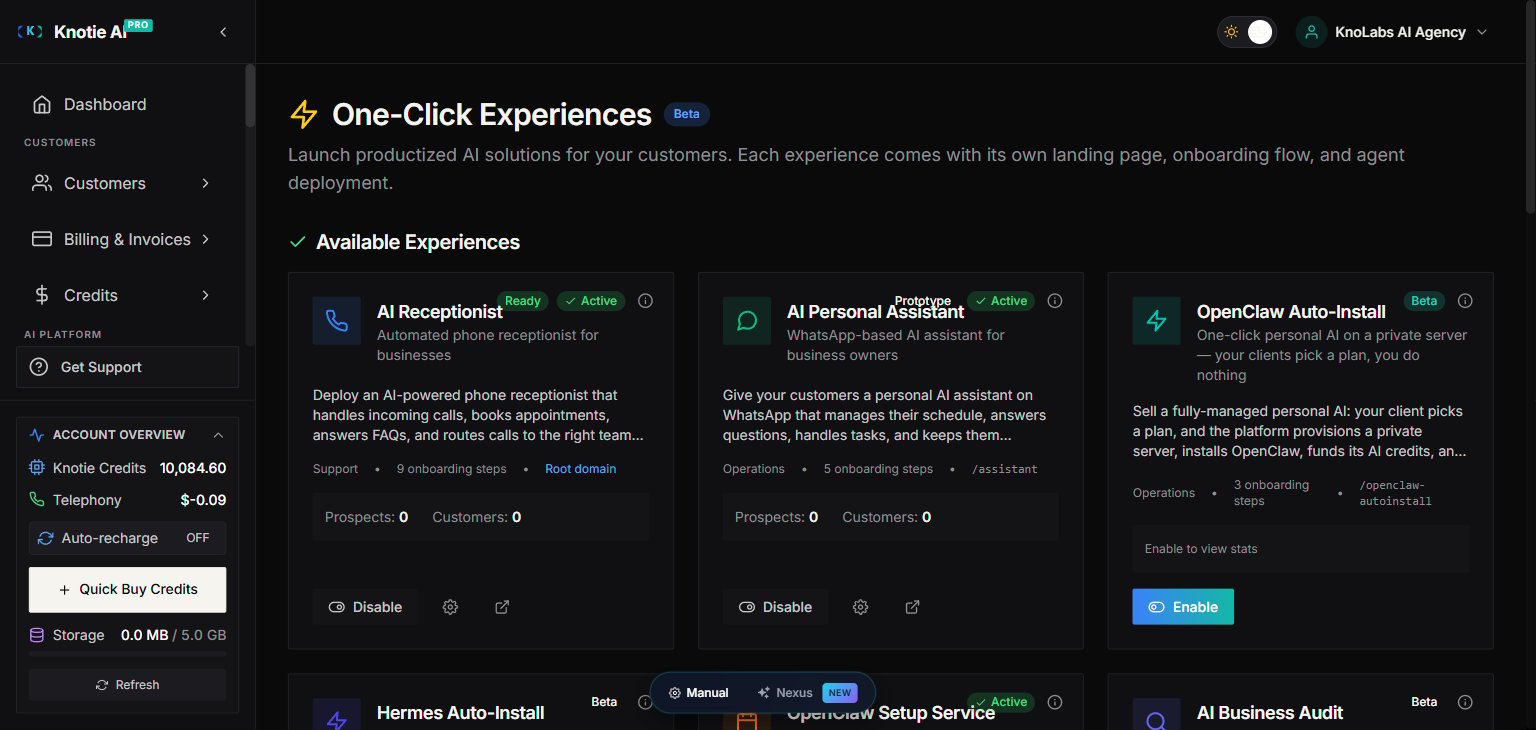The height and width of the screenshot is (730, 1536).
Task: Open the KnoLabs AI Agency account dropdown
Action: coord(1393,32)
